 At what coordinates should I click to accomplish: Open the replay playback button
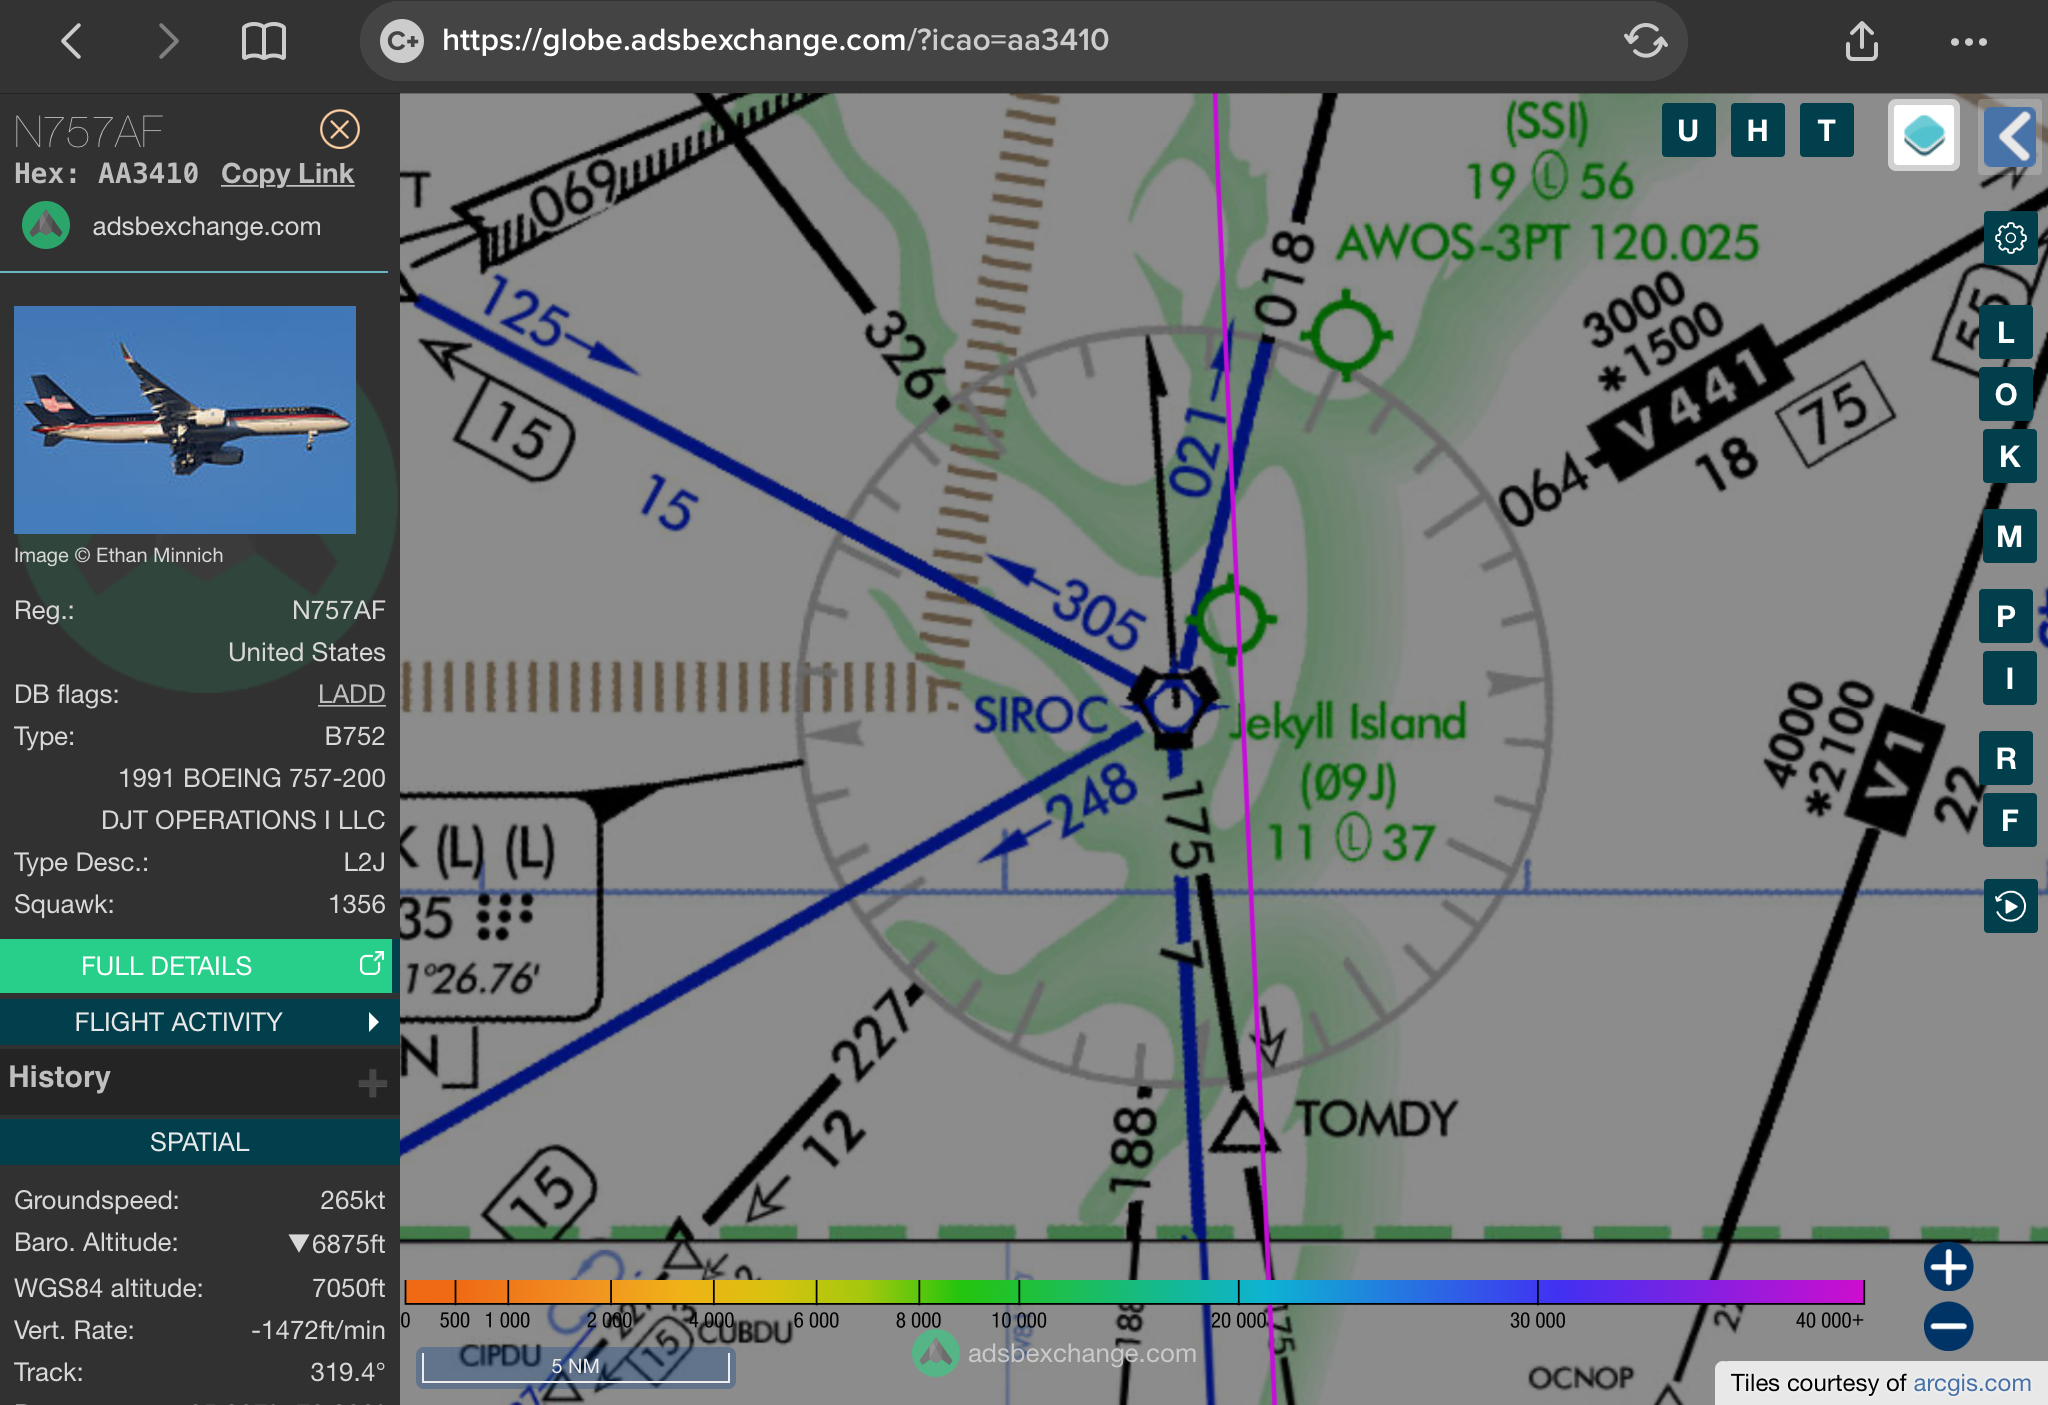(x=2010, y=906)
